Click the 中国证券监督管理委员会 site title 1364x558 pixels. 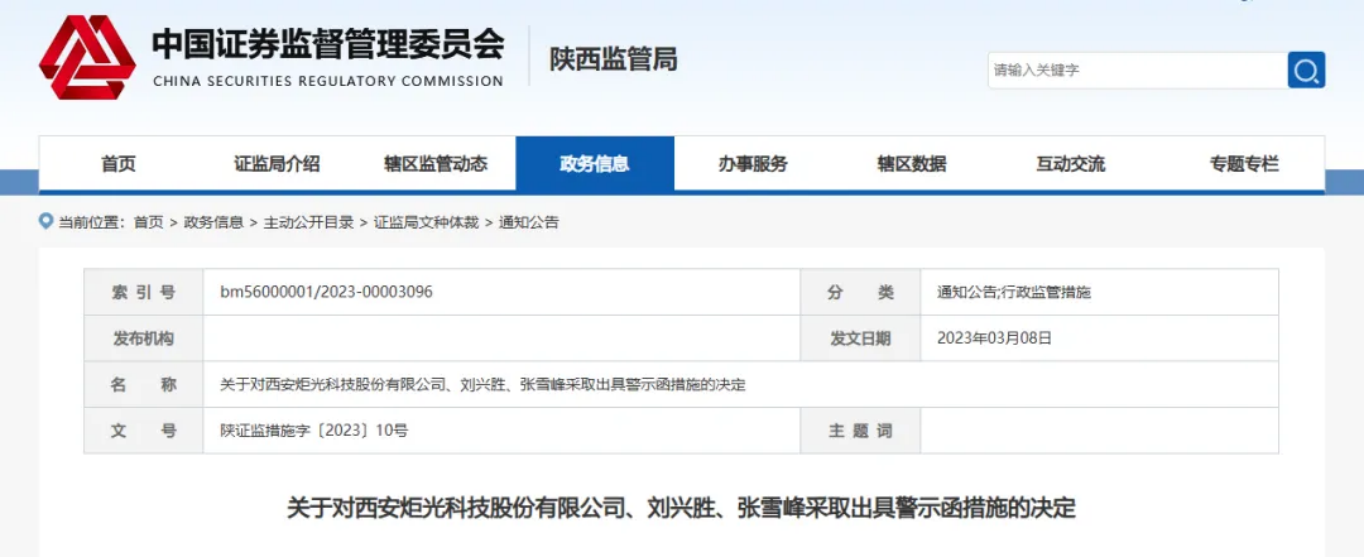pyautogui.click(x=328, y=45)
